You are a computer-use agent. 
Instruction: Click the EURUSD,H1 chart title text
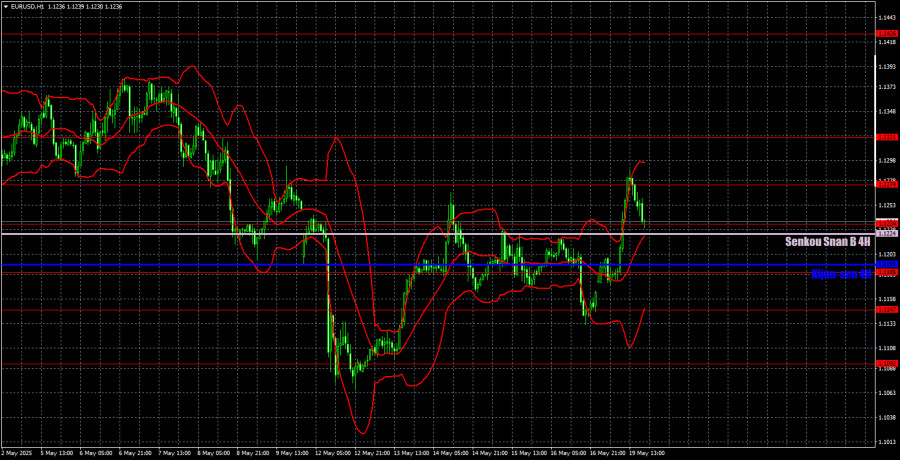click(26, 6)
